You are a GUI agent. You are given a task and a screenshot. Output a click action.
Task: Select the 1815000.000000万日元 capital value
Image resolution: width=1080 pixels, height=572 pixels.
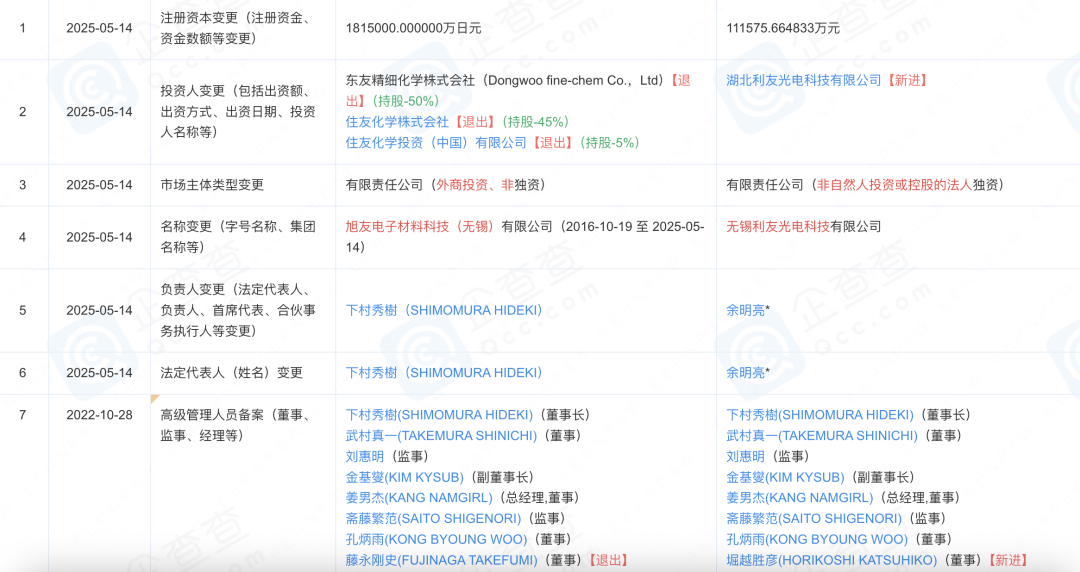[413, 28]
